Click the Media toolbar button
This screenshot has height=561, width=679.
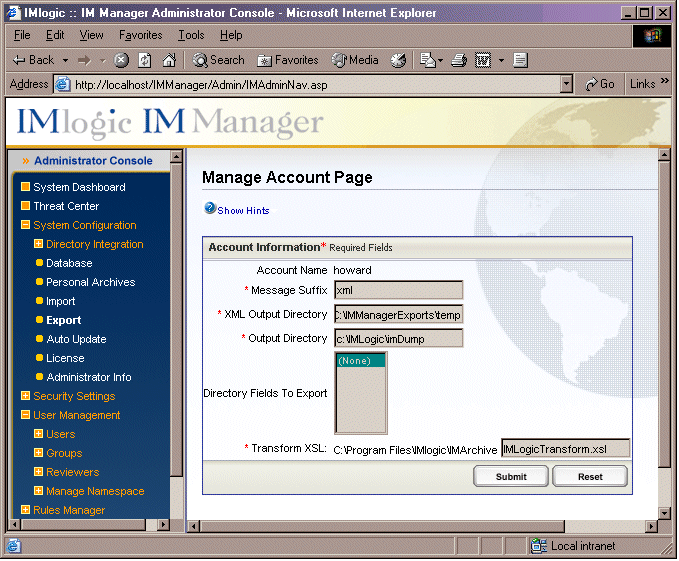[x=356, y=60]
